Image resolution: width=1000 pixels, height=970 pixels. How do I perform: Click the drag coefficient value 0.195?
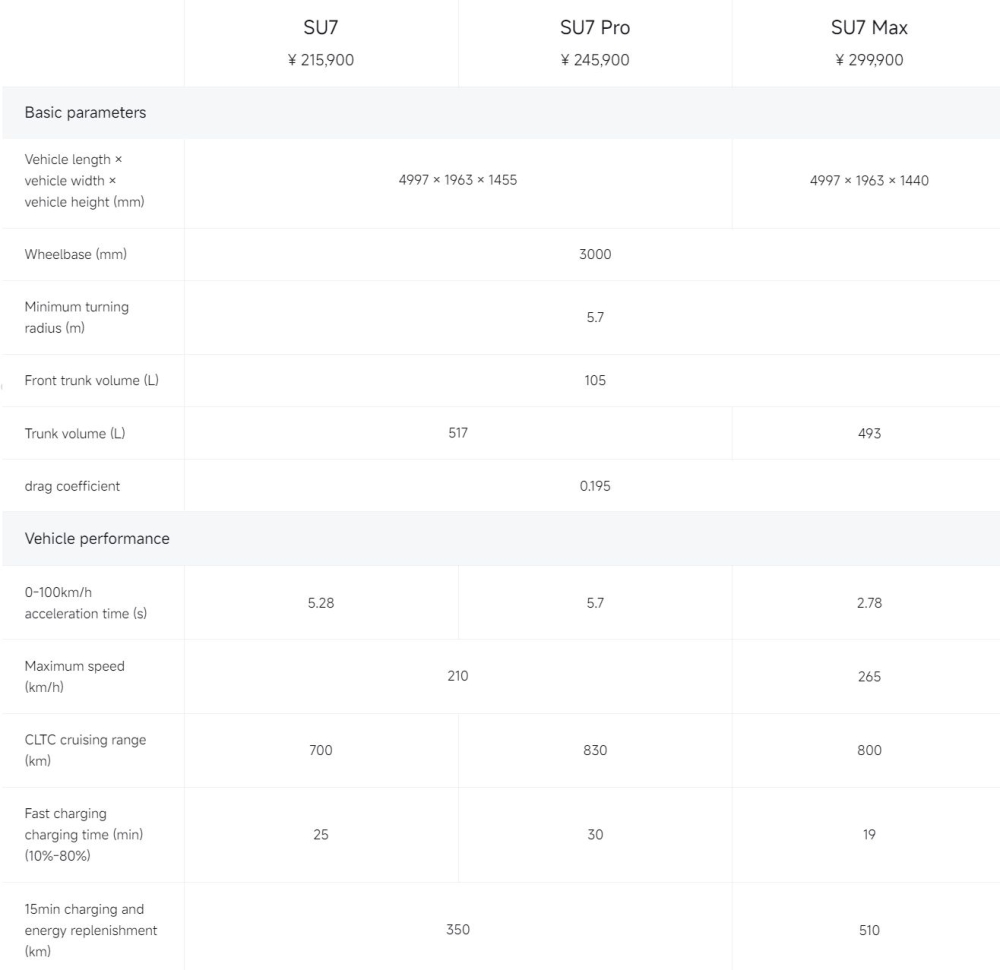tap(595, 486)
